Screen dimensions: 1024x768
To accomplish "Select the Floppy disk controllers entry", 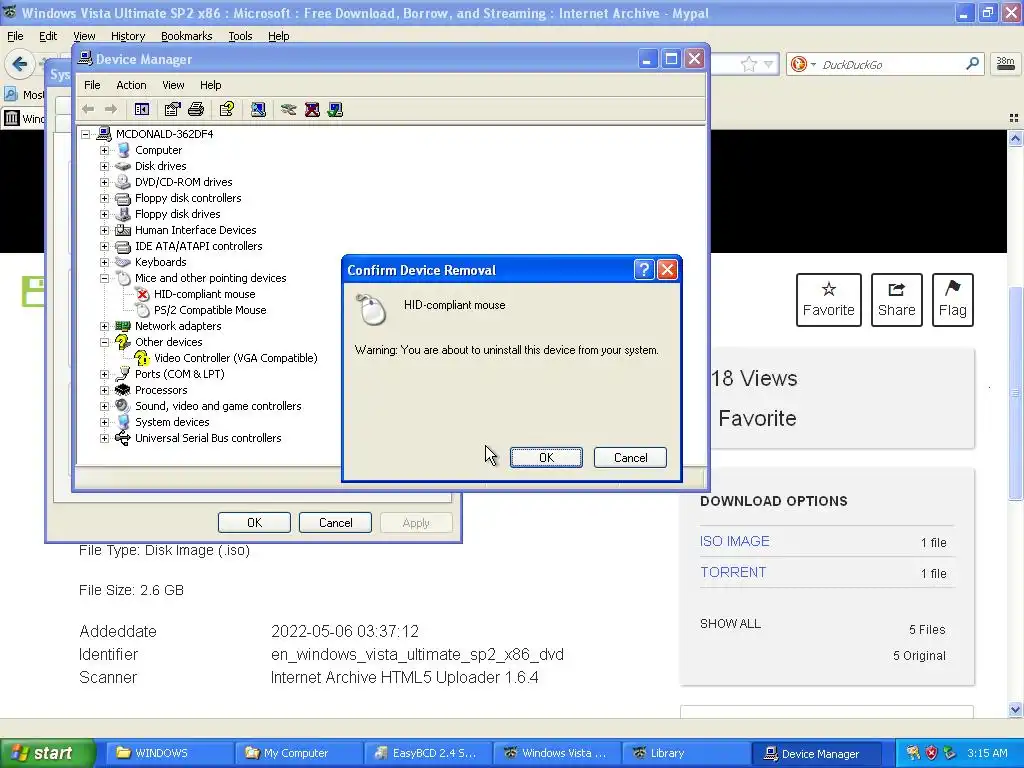I will (188, 198).
